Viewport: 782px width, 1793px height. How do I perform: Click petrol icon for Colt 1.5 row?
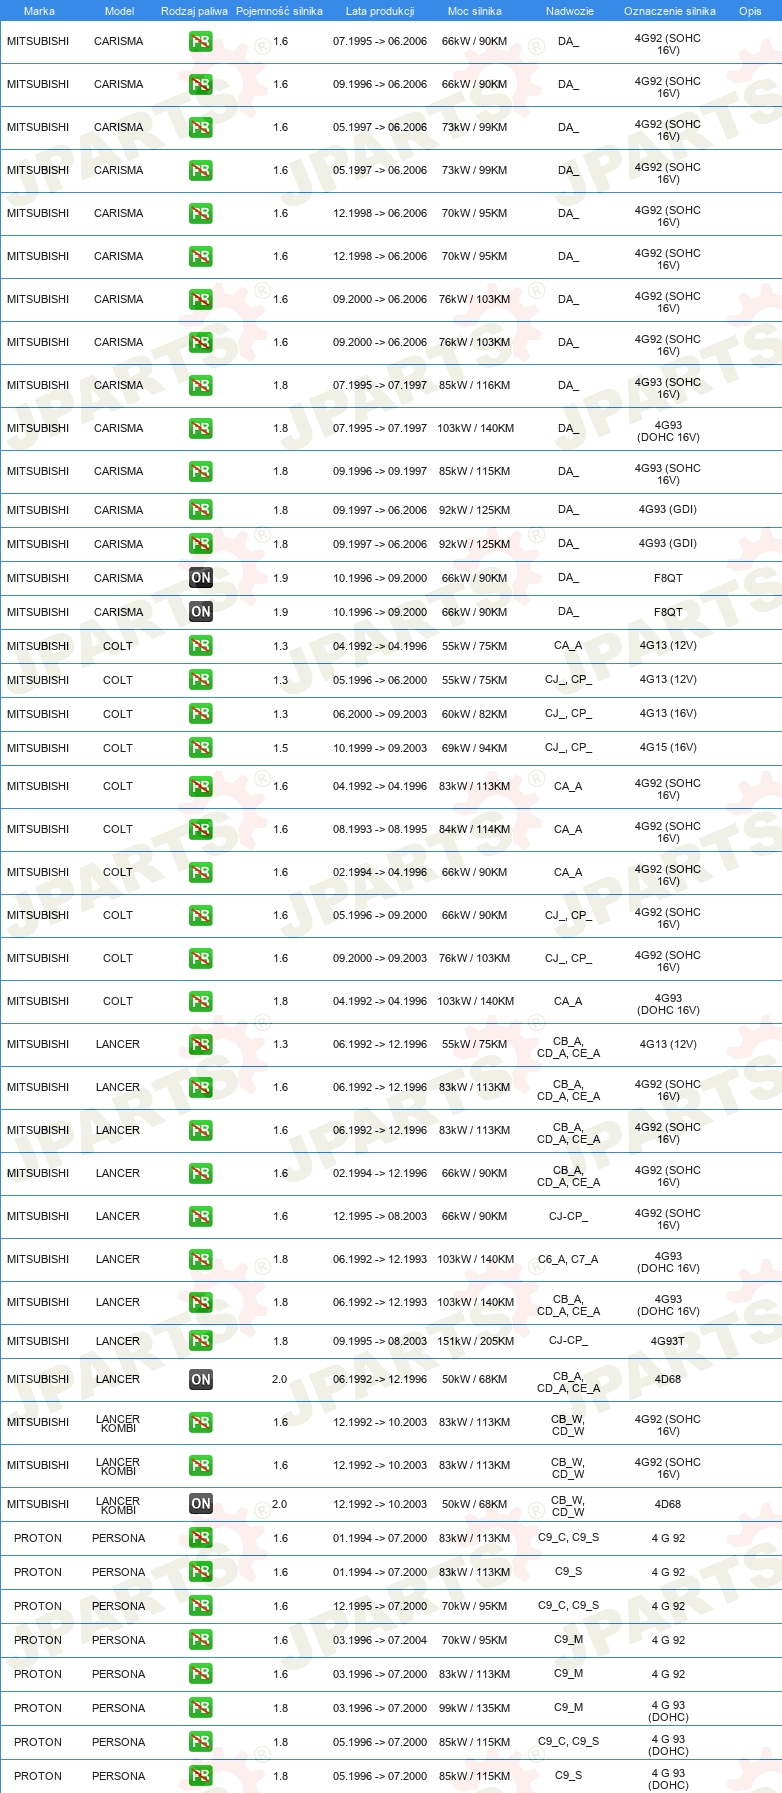(201, 748)
